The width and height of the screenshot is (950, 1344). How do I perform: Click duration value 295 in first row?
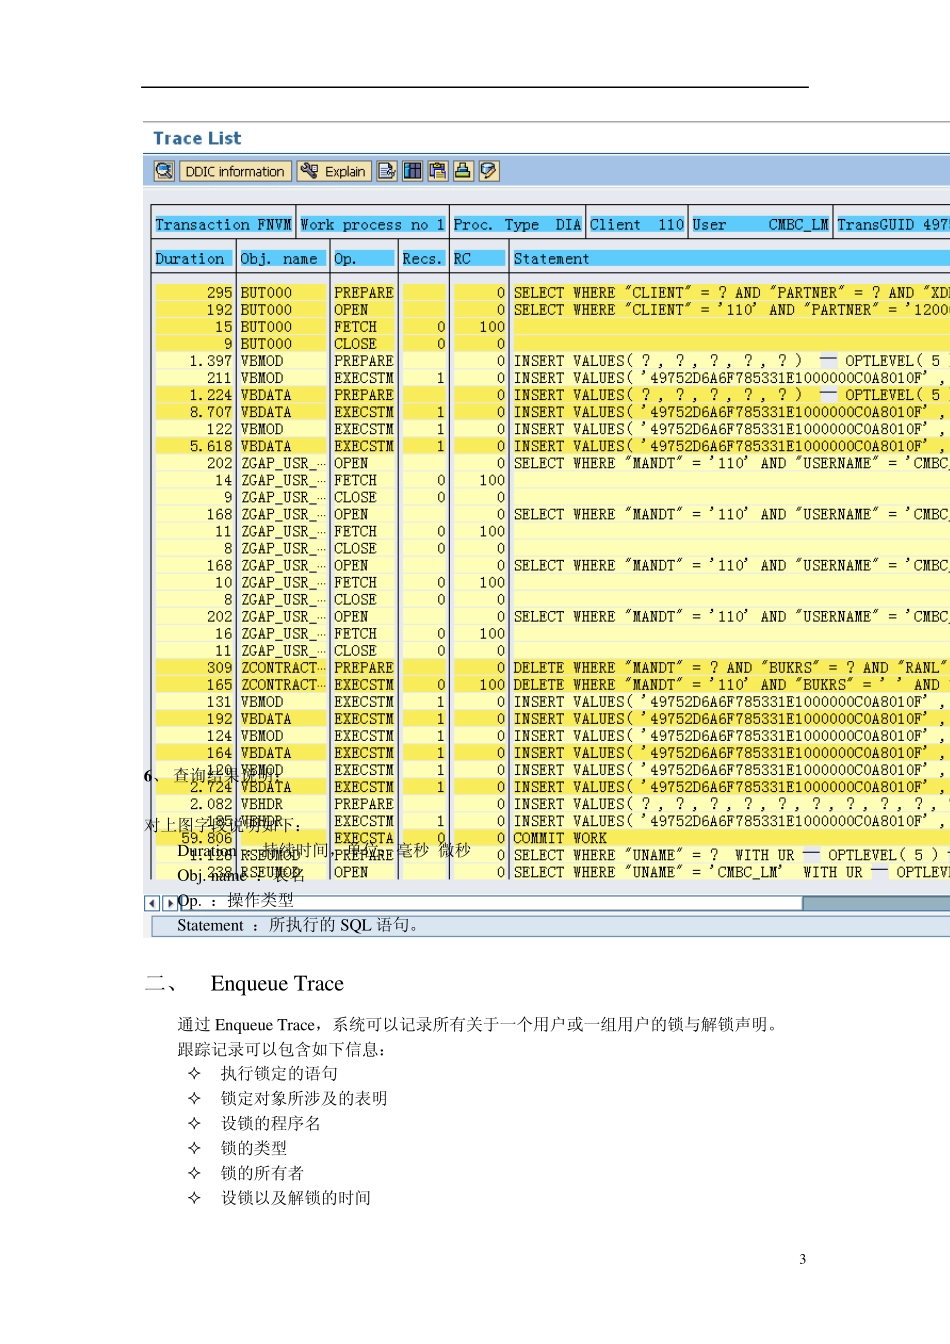click(219, 293)
